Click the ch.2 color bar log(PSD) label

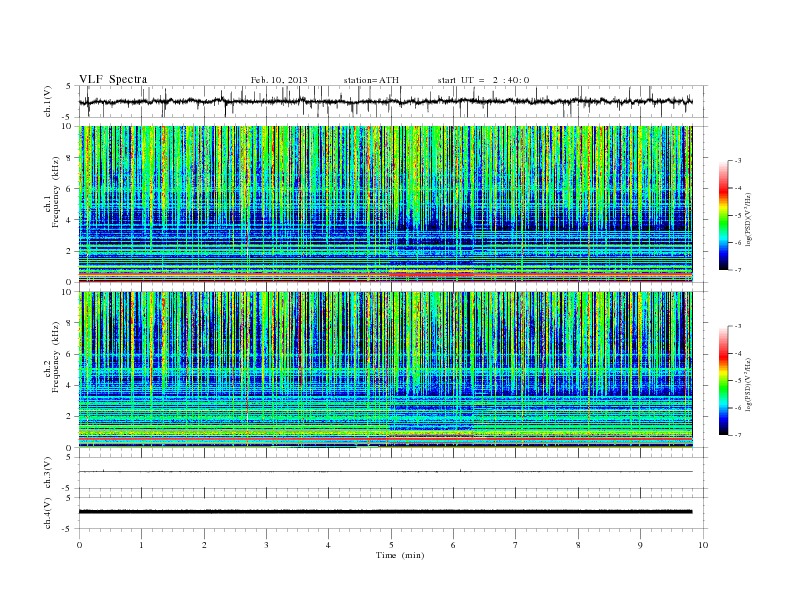(748, 384)
